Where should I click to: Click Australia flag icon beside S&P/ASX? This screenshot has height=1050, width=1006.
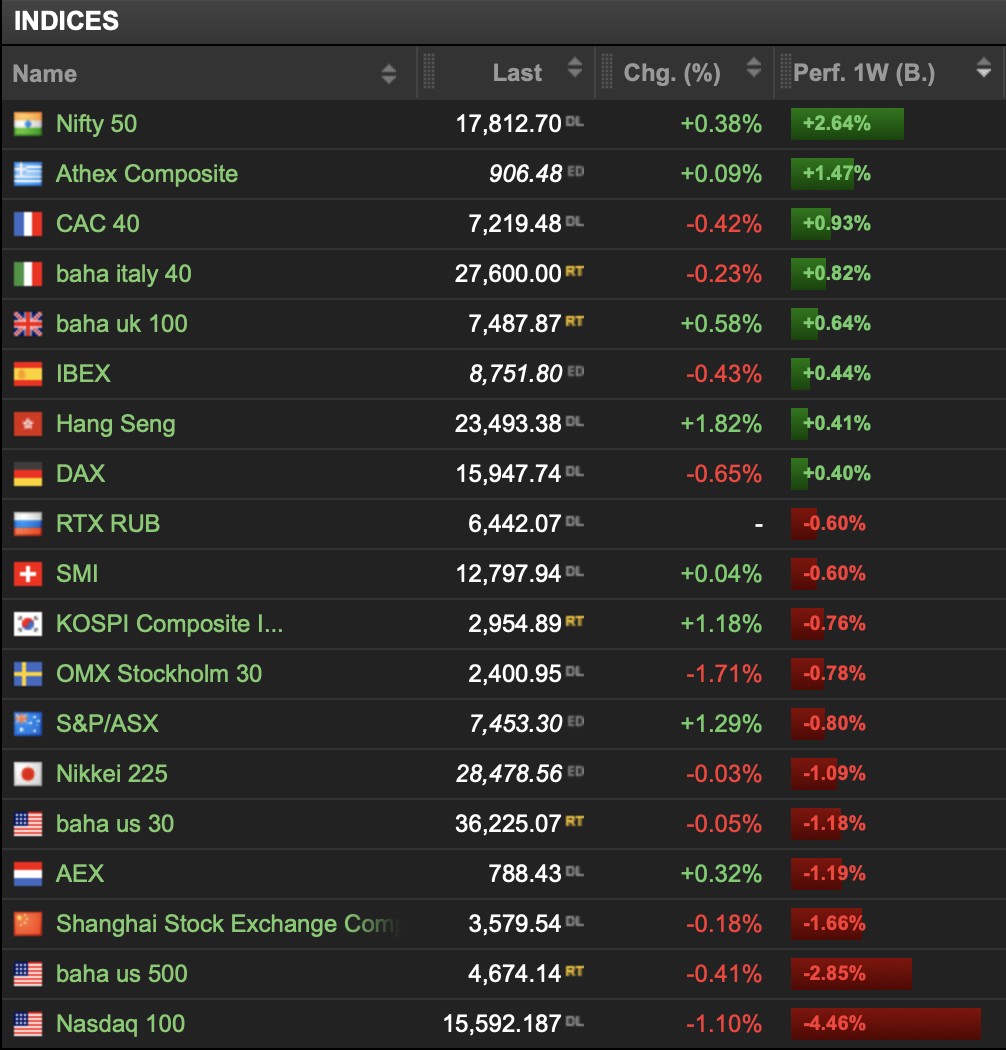(x=28, y=724)
